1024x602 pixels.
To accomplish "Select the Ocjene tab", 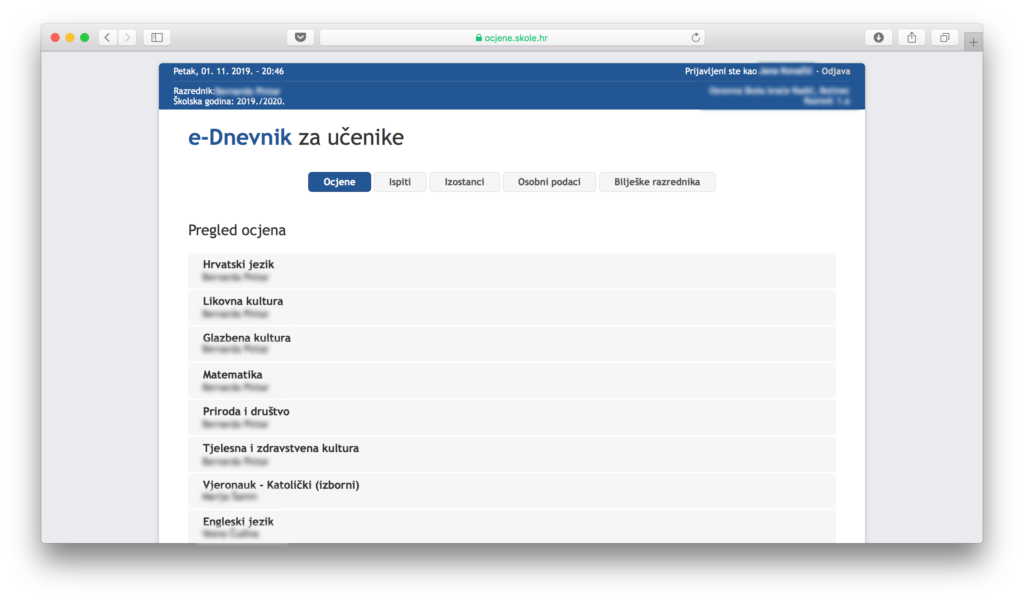I will pos(339,182).
